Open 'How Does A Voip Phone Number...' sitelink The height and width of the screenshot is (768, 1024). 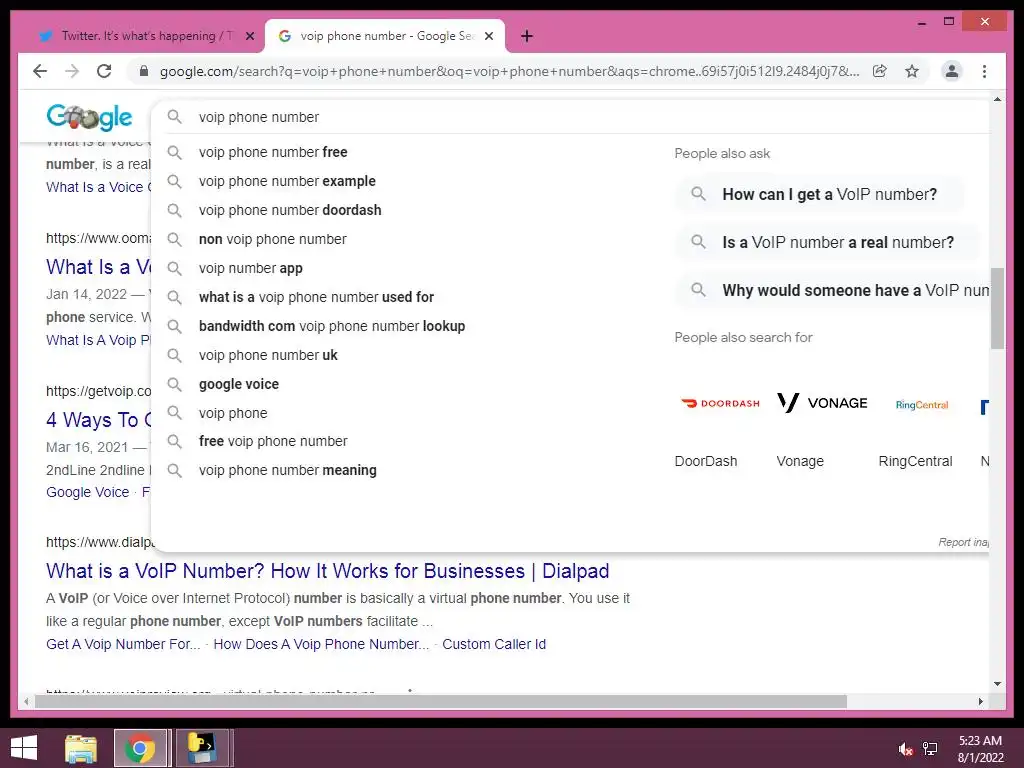click(321, 644)
